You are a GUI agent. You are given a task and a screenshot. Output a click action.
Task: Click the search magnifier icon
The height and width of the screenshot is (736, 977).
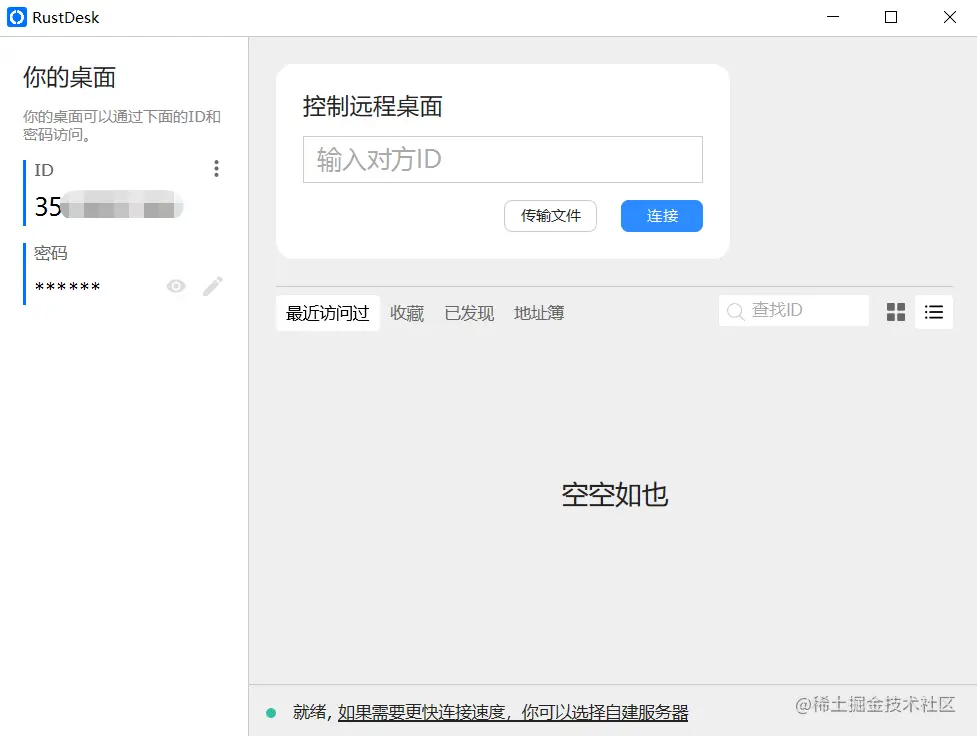click(x=735, y=311)
